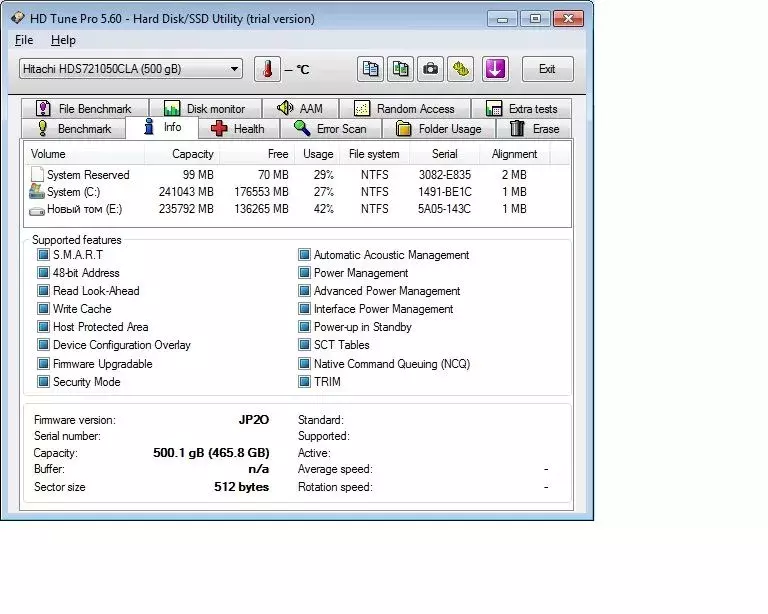
Task: Click the HD Tune app icon in title bar
Action: point(18,18)
